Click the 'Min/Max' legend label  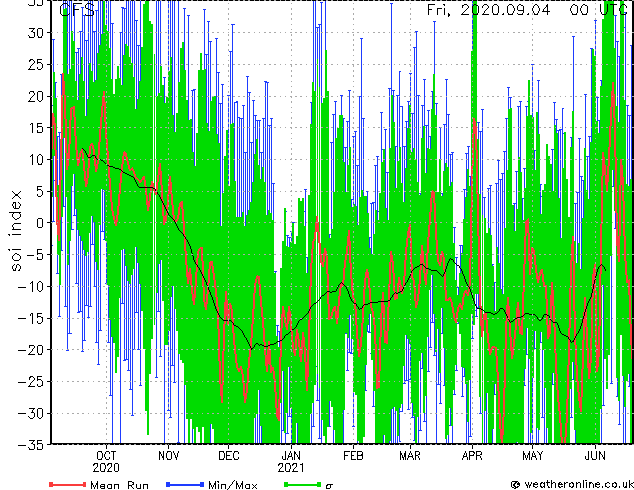coord(232,485)
